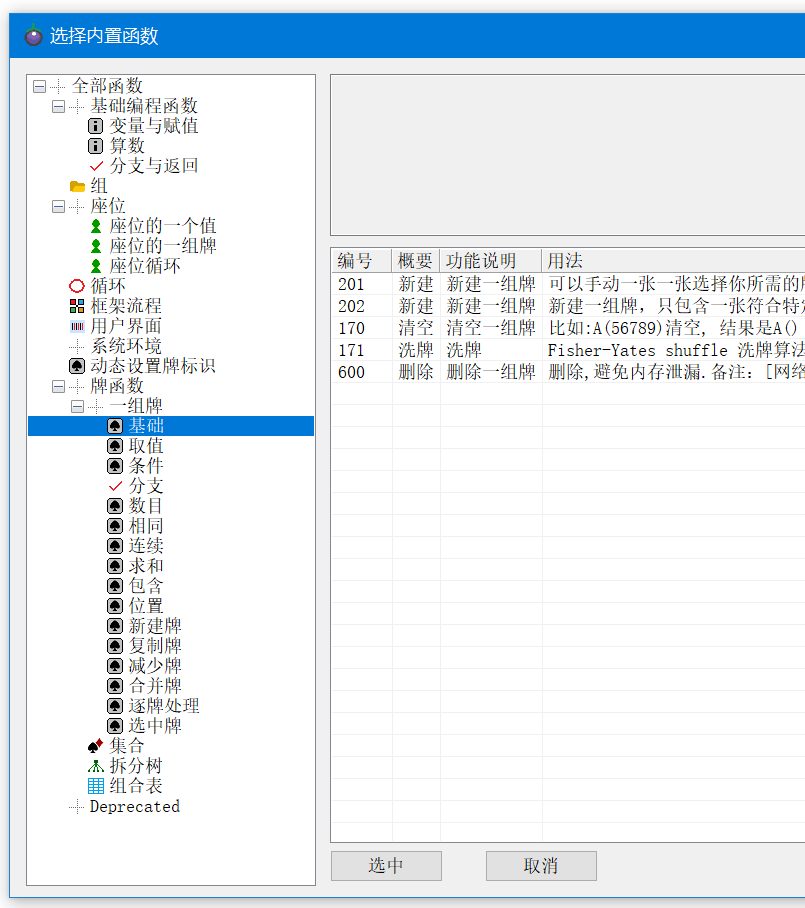The height and width of the screenshot is (908, 805).
Task: Select the 框架流程 grid icon
Action: [77, 306]
